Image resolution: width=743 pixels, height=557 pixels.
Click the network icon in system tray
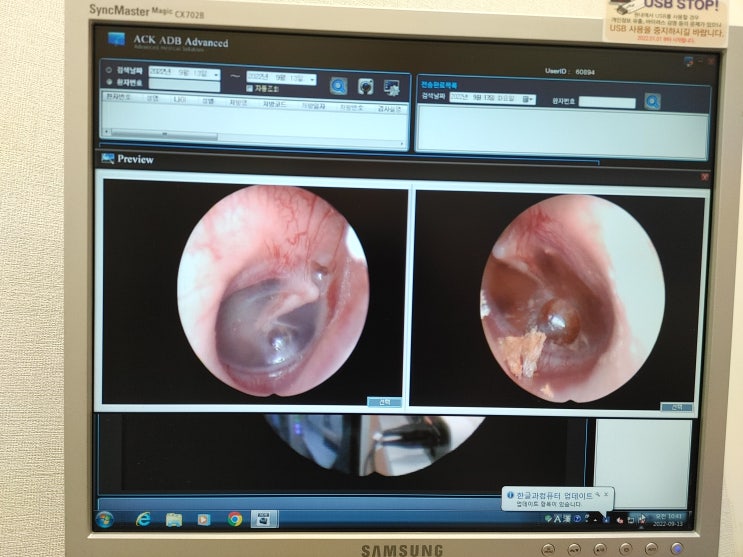click(x=631, y=520)
